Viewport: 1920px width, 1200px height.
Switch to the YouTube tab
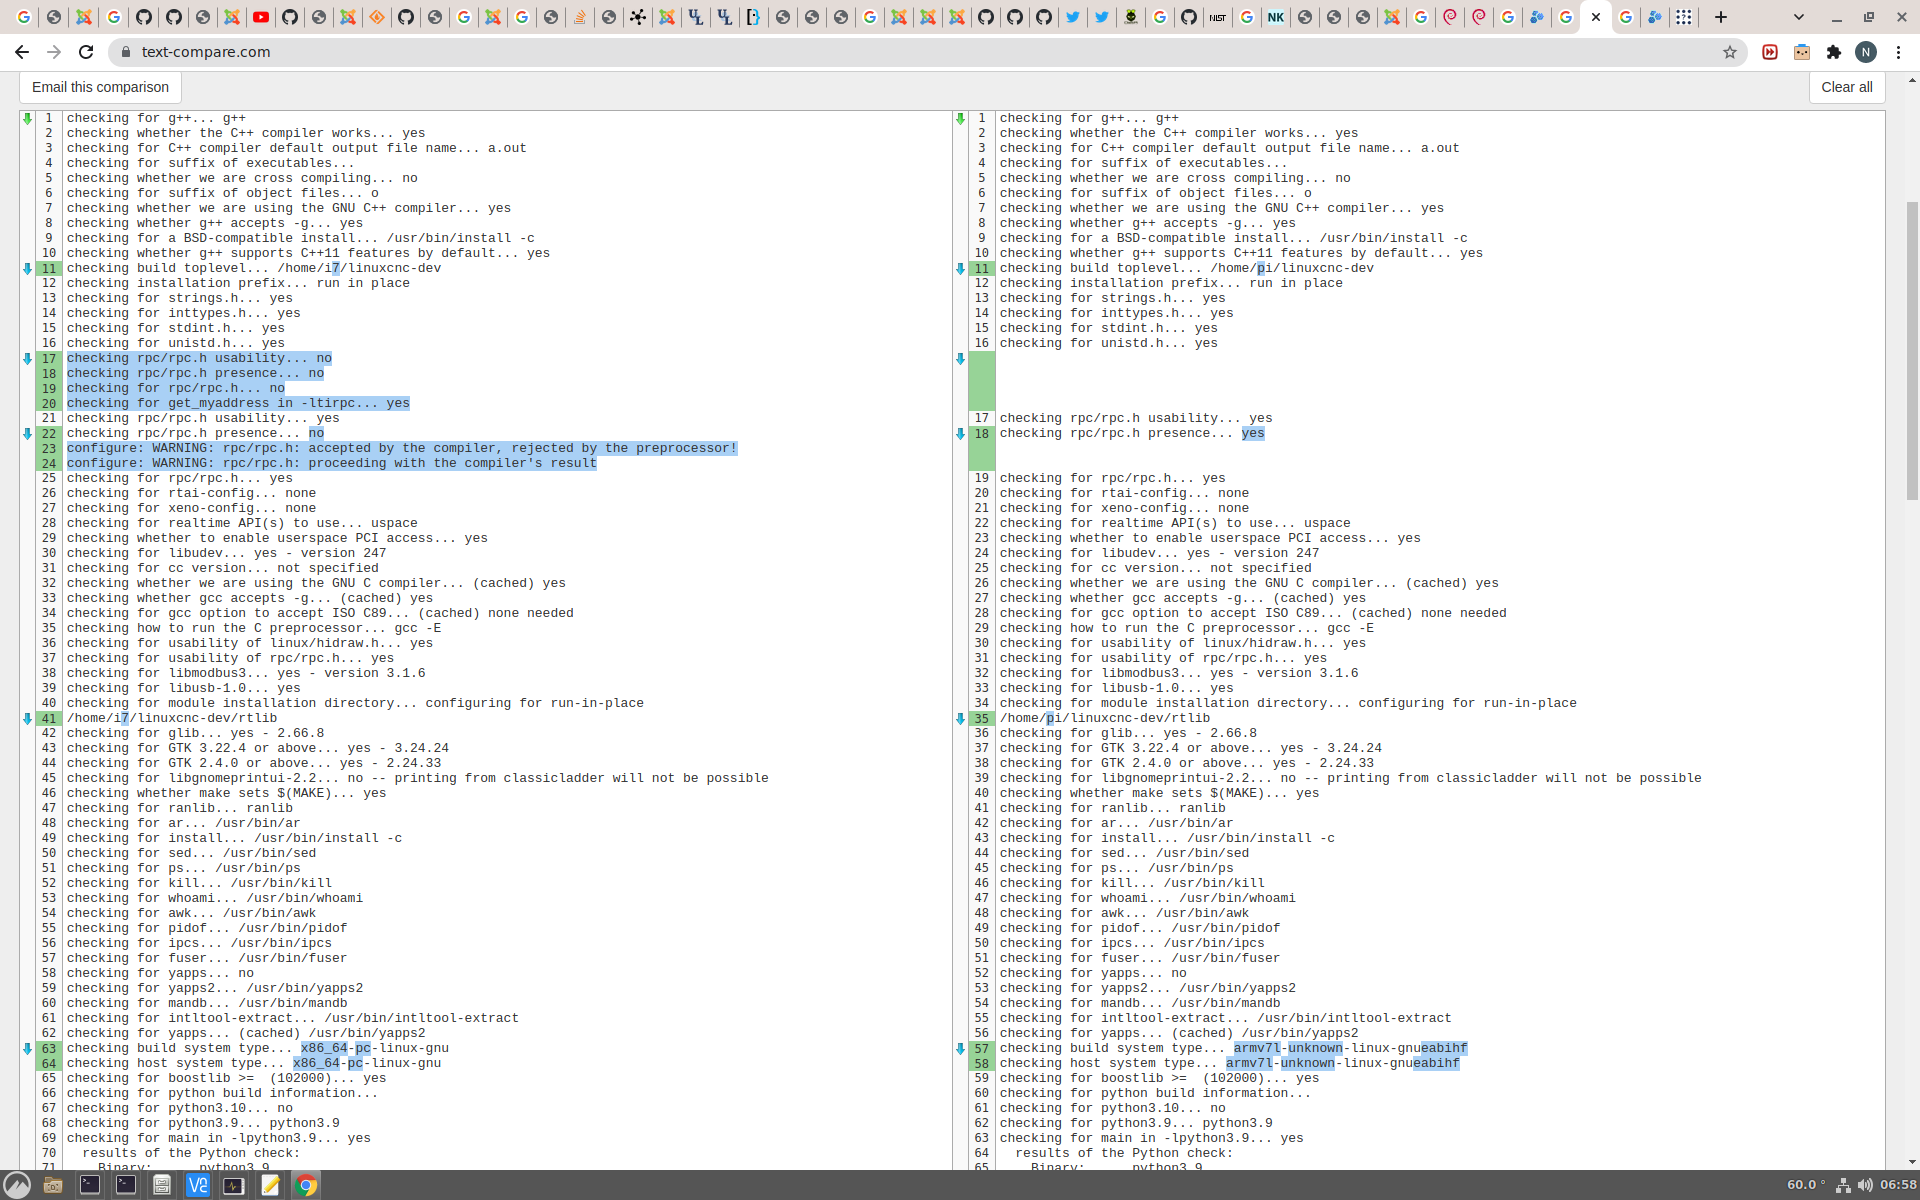(x=261, y=17)
